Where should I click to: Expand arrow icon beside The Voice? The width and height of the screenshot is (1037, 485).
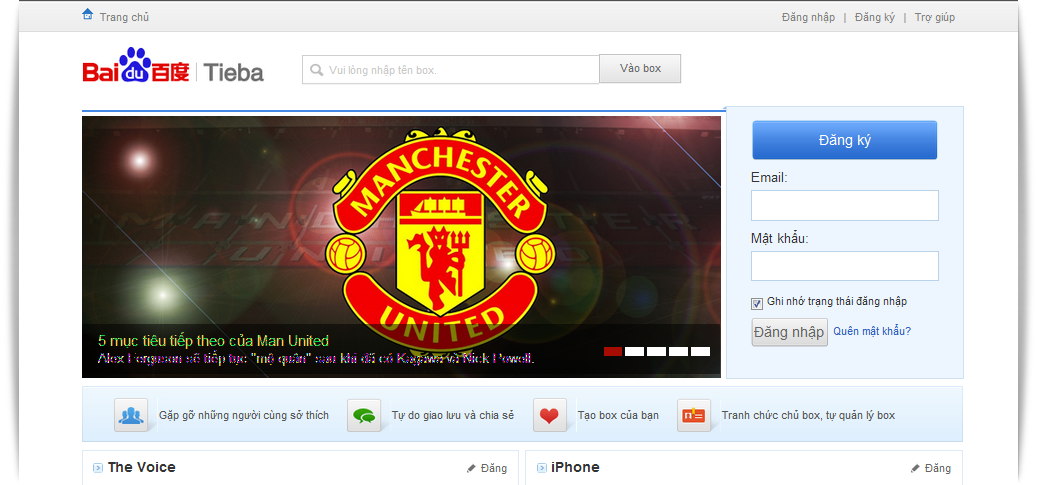(97, 468)
